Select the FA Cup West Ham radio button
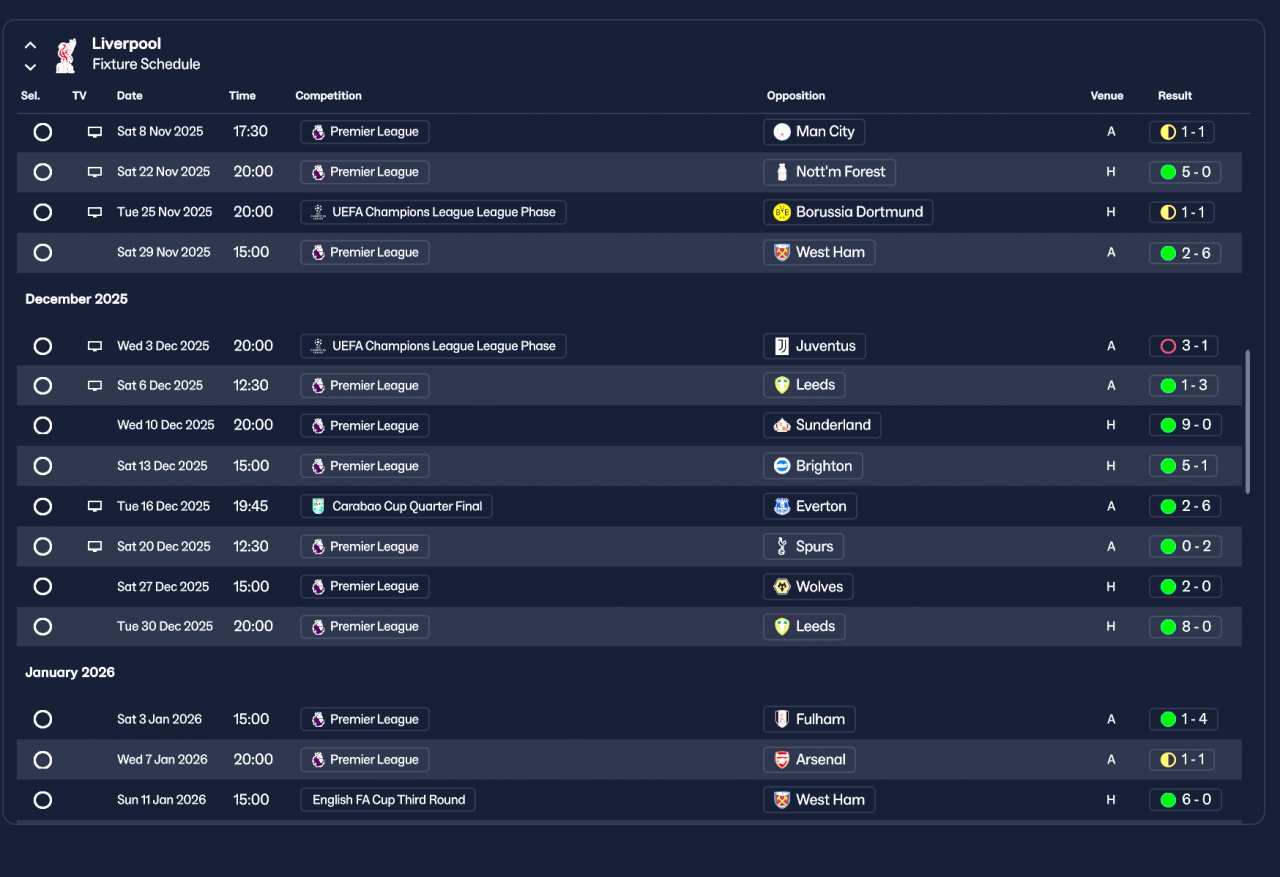 click(x=42, y=800)
